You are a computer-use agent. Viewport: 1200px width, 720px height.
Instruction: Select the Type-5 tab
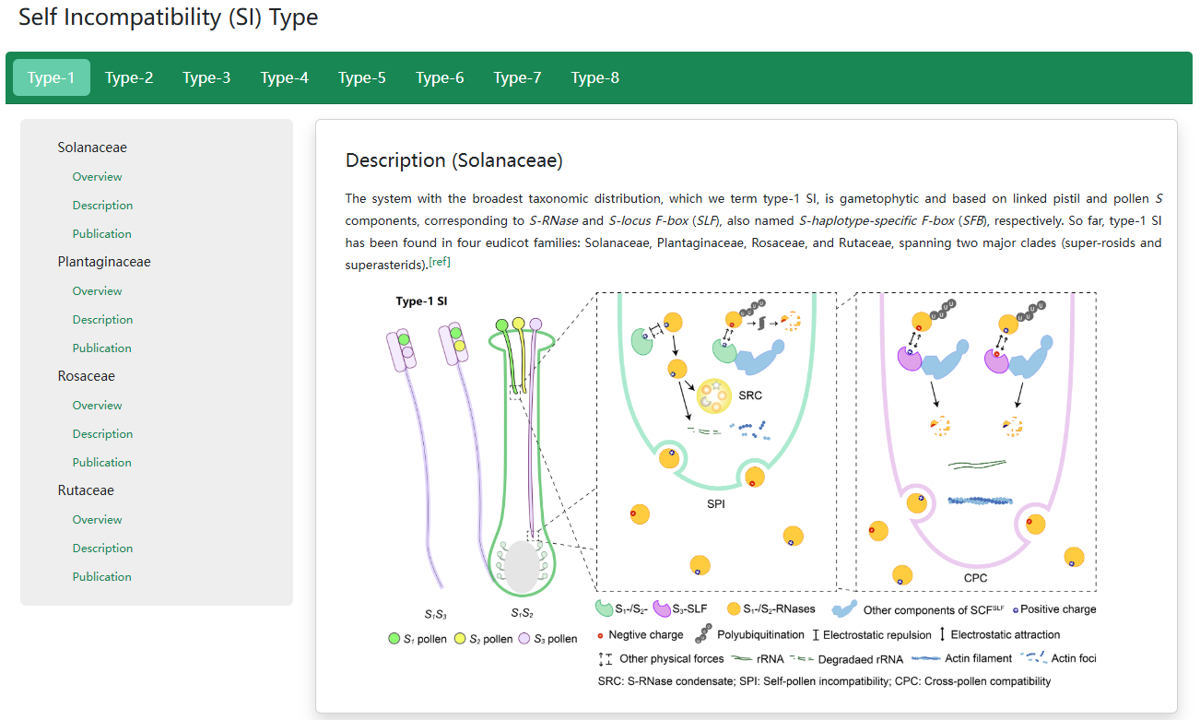pos(362,78)
